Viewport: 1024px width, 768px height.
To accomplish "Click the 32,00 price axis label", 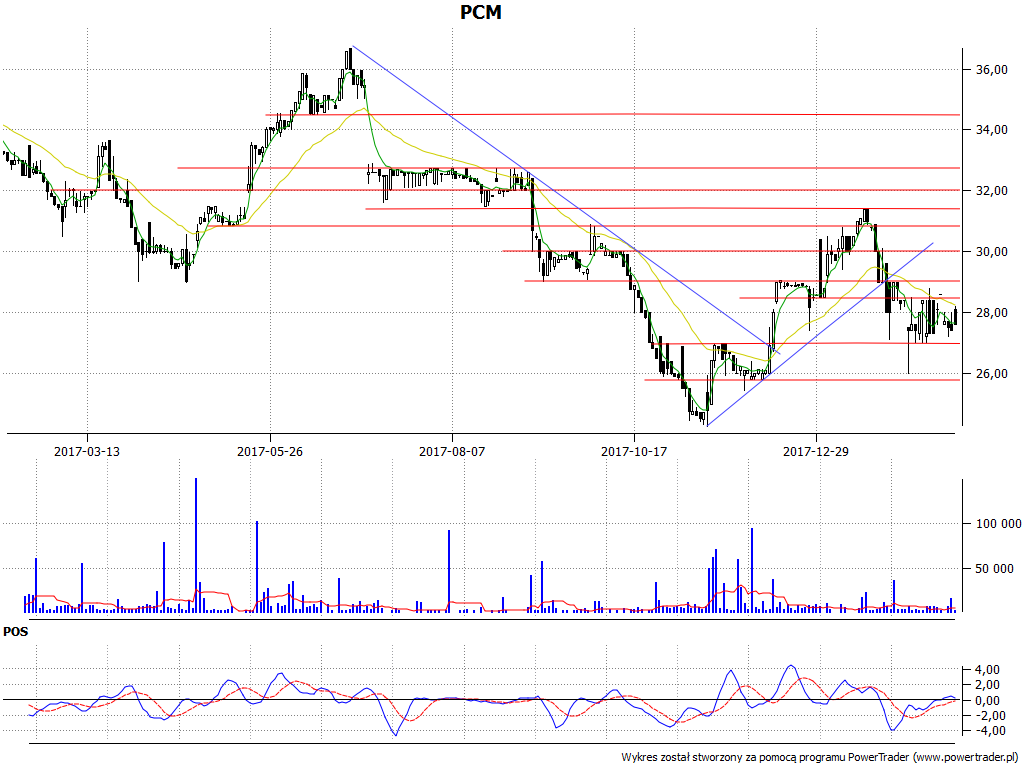I will point(991,191).
